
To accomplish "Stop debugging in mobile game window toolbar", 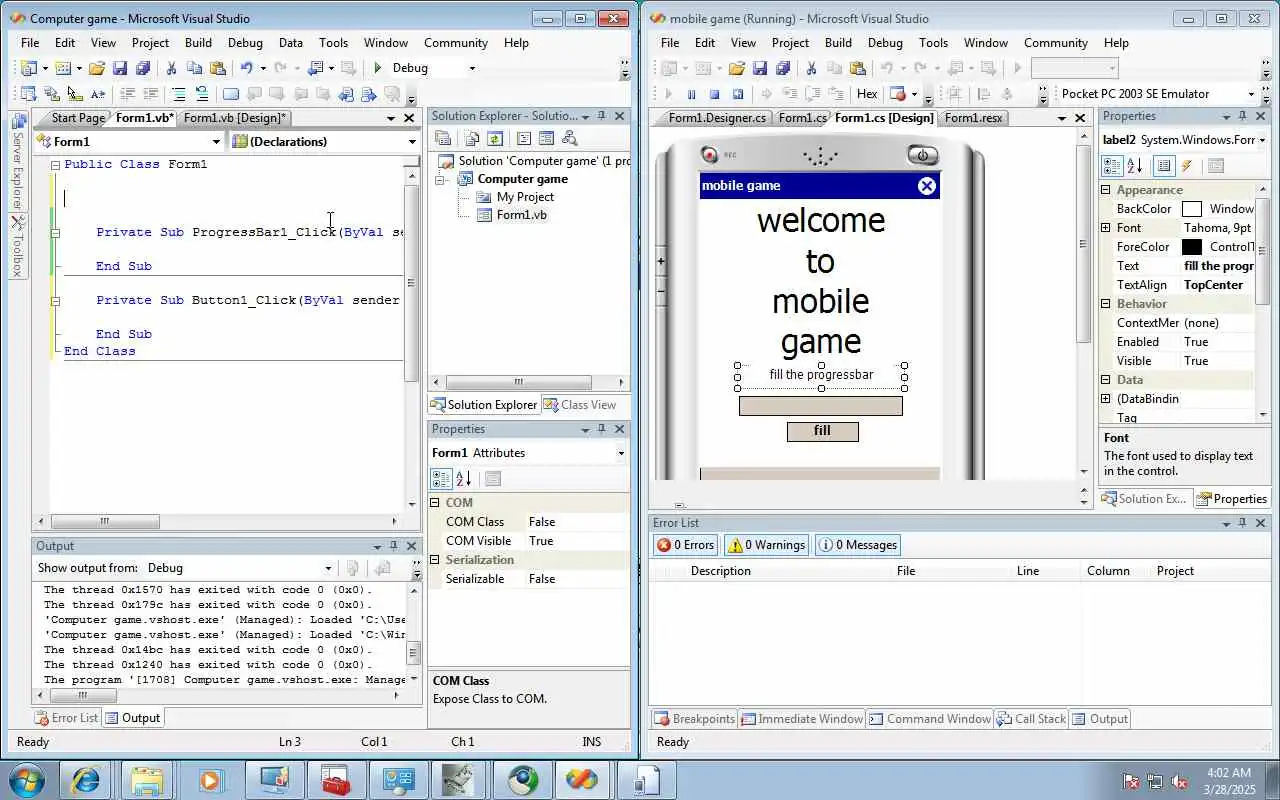I will [x=714, y=94].
